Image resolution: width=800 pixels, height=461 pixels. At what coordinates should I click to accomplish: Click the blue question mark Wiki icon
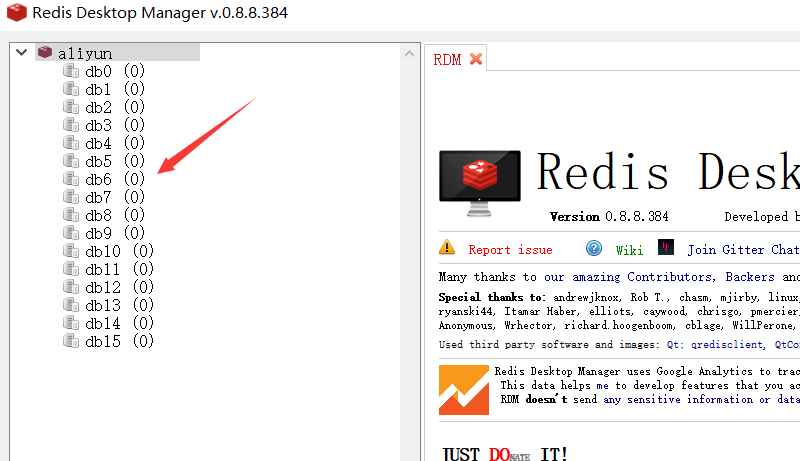594,248
